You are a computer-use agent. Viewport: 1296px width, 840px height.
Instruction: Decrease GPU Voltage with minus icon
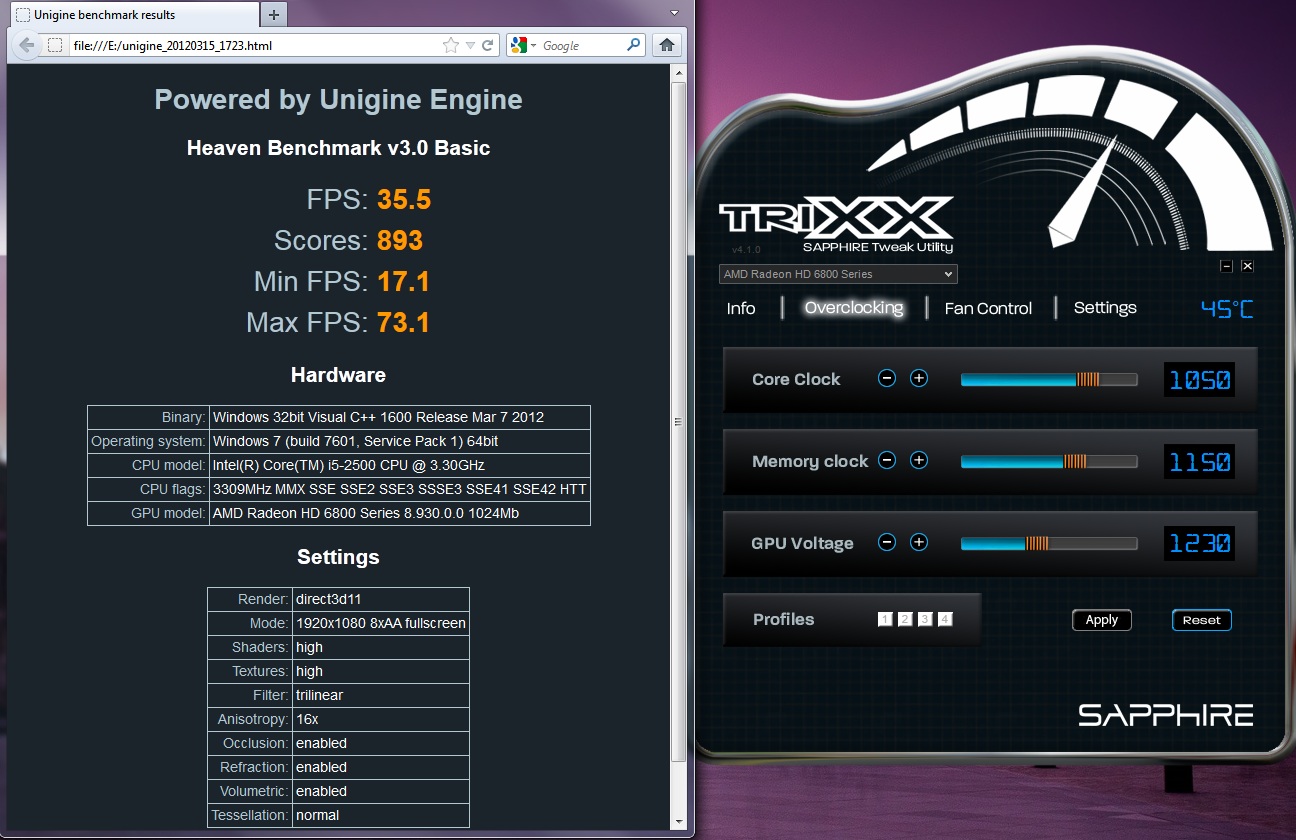[x=887, y=542]
